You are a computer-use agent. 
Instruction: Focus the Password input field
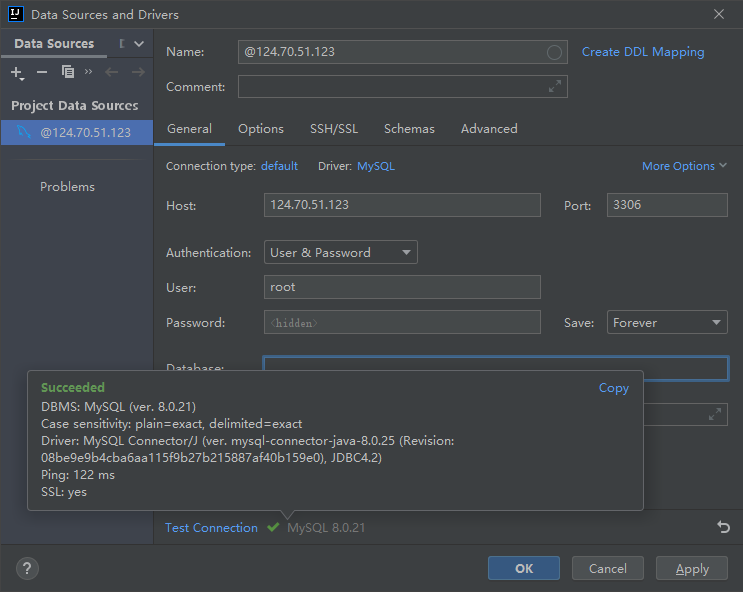tap(402, 322)
